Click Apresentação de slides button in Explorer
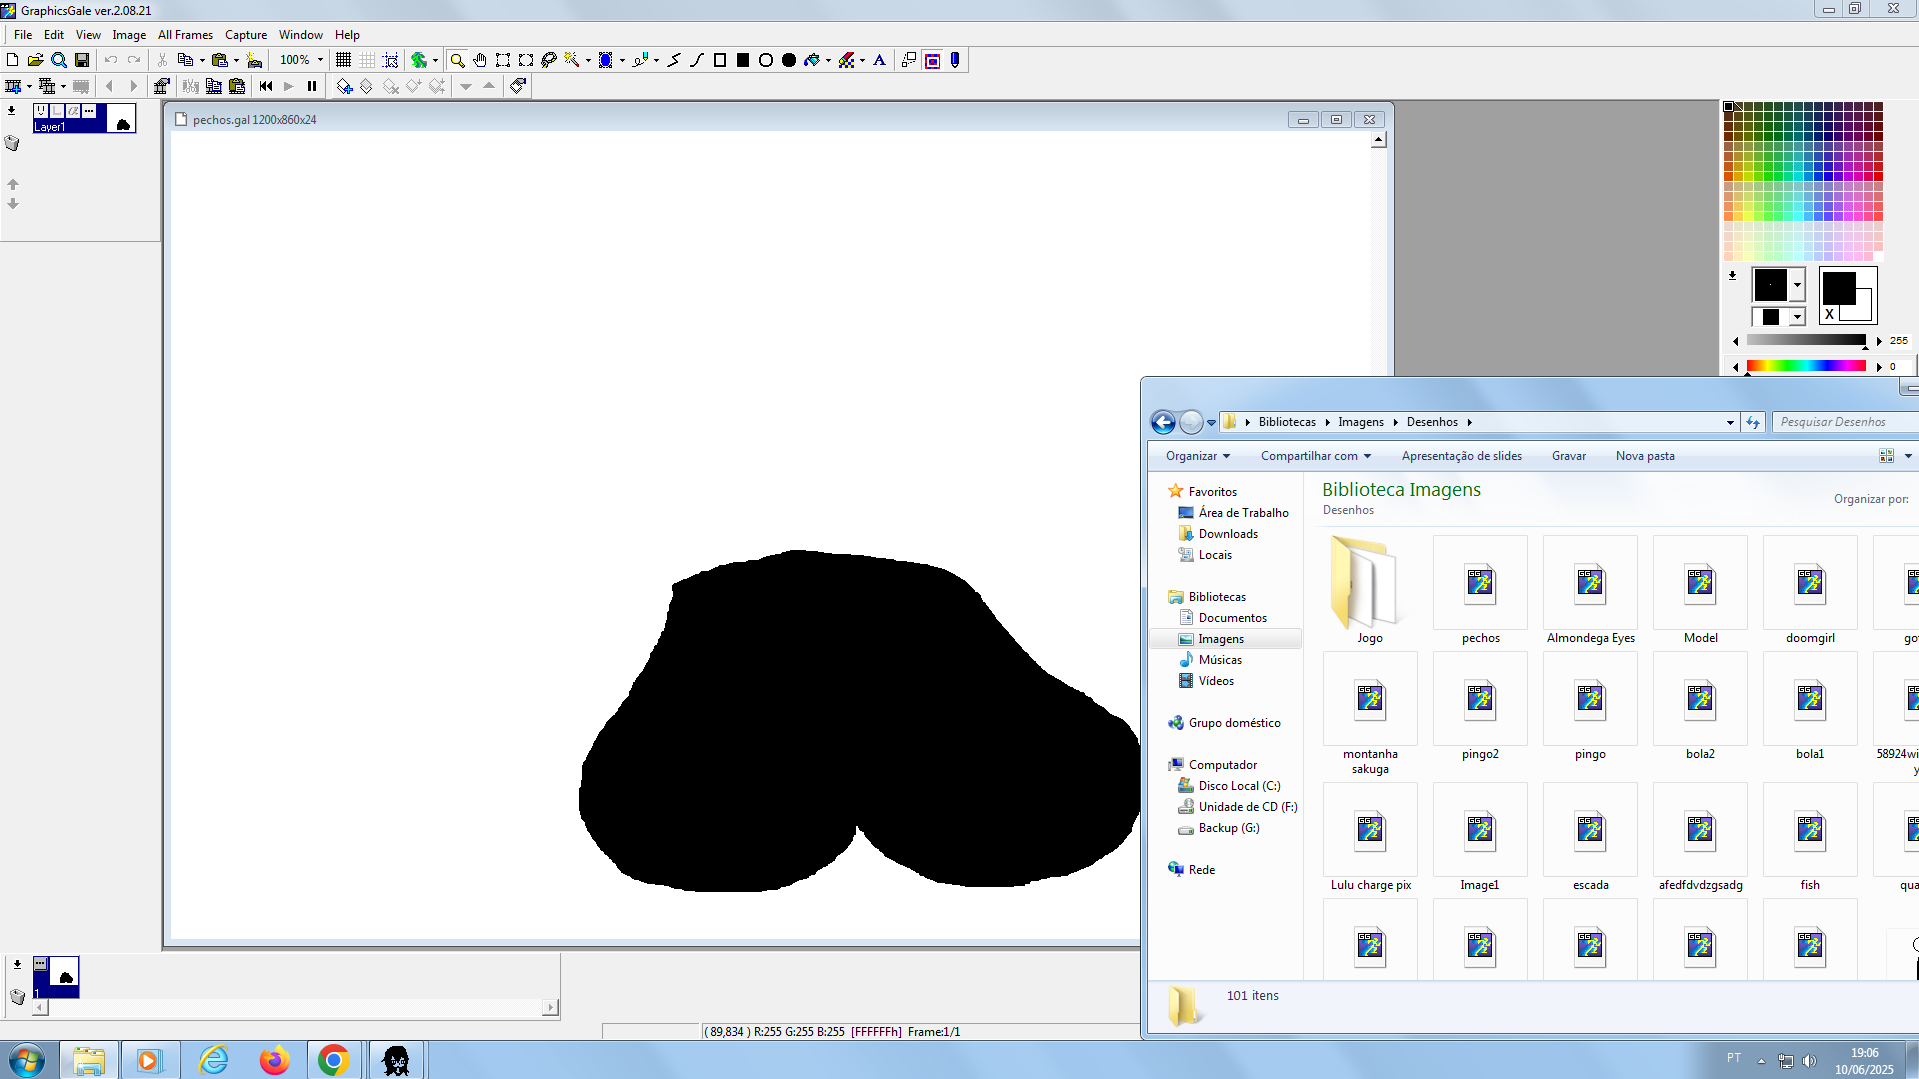The width and height of the screenshot is (1919, 1079). 1461,456
